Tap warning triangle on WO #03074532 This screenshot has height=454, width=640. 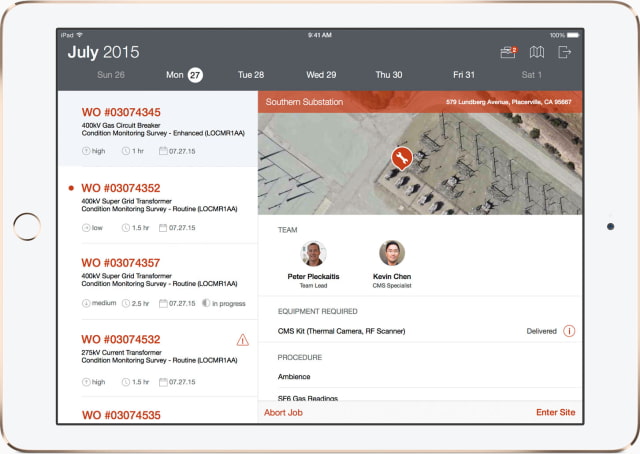(x=242, y=340)
